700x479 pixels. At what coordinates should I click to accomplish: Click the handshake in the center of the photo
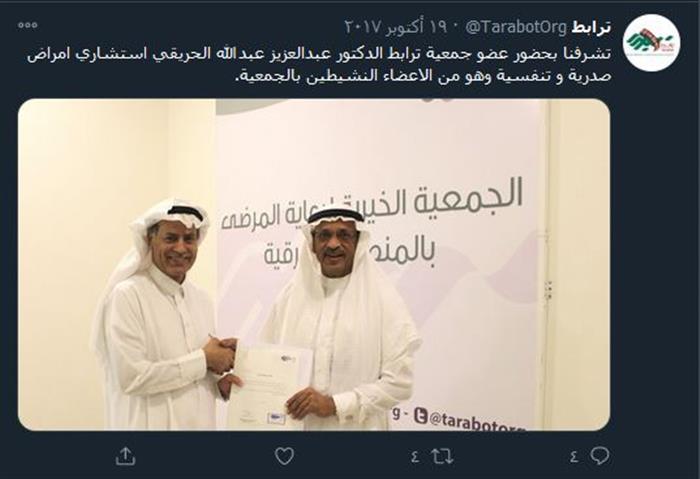(x=220, y=355)
